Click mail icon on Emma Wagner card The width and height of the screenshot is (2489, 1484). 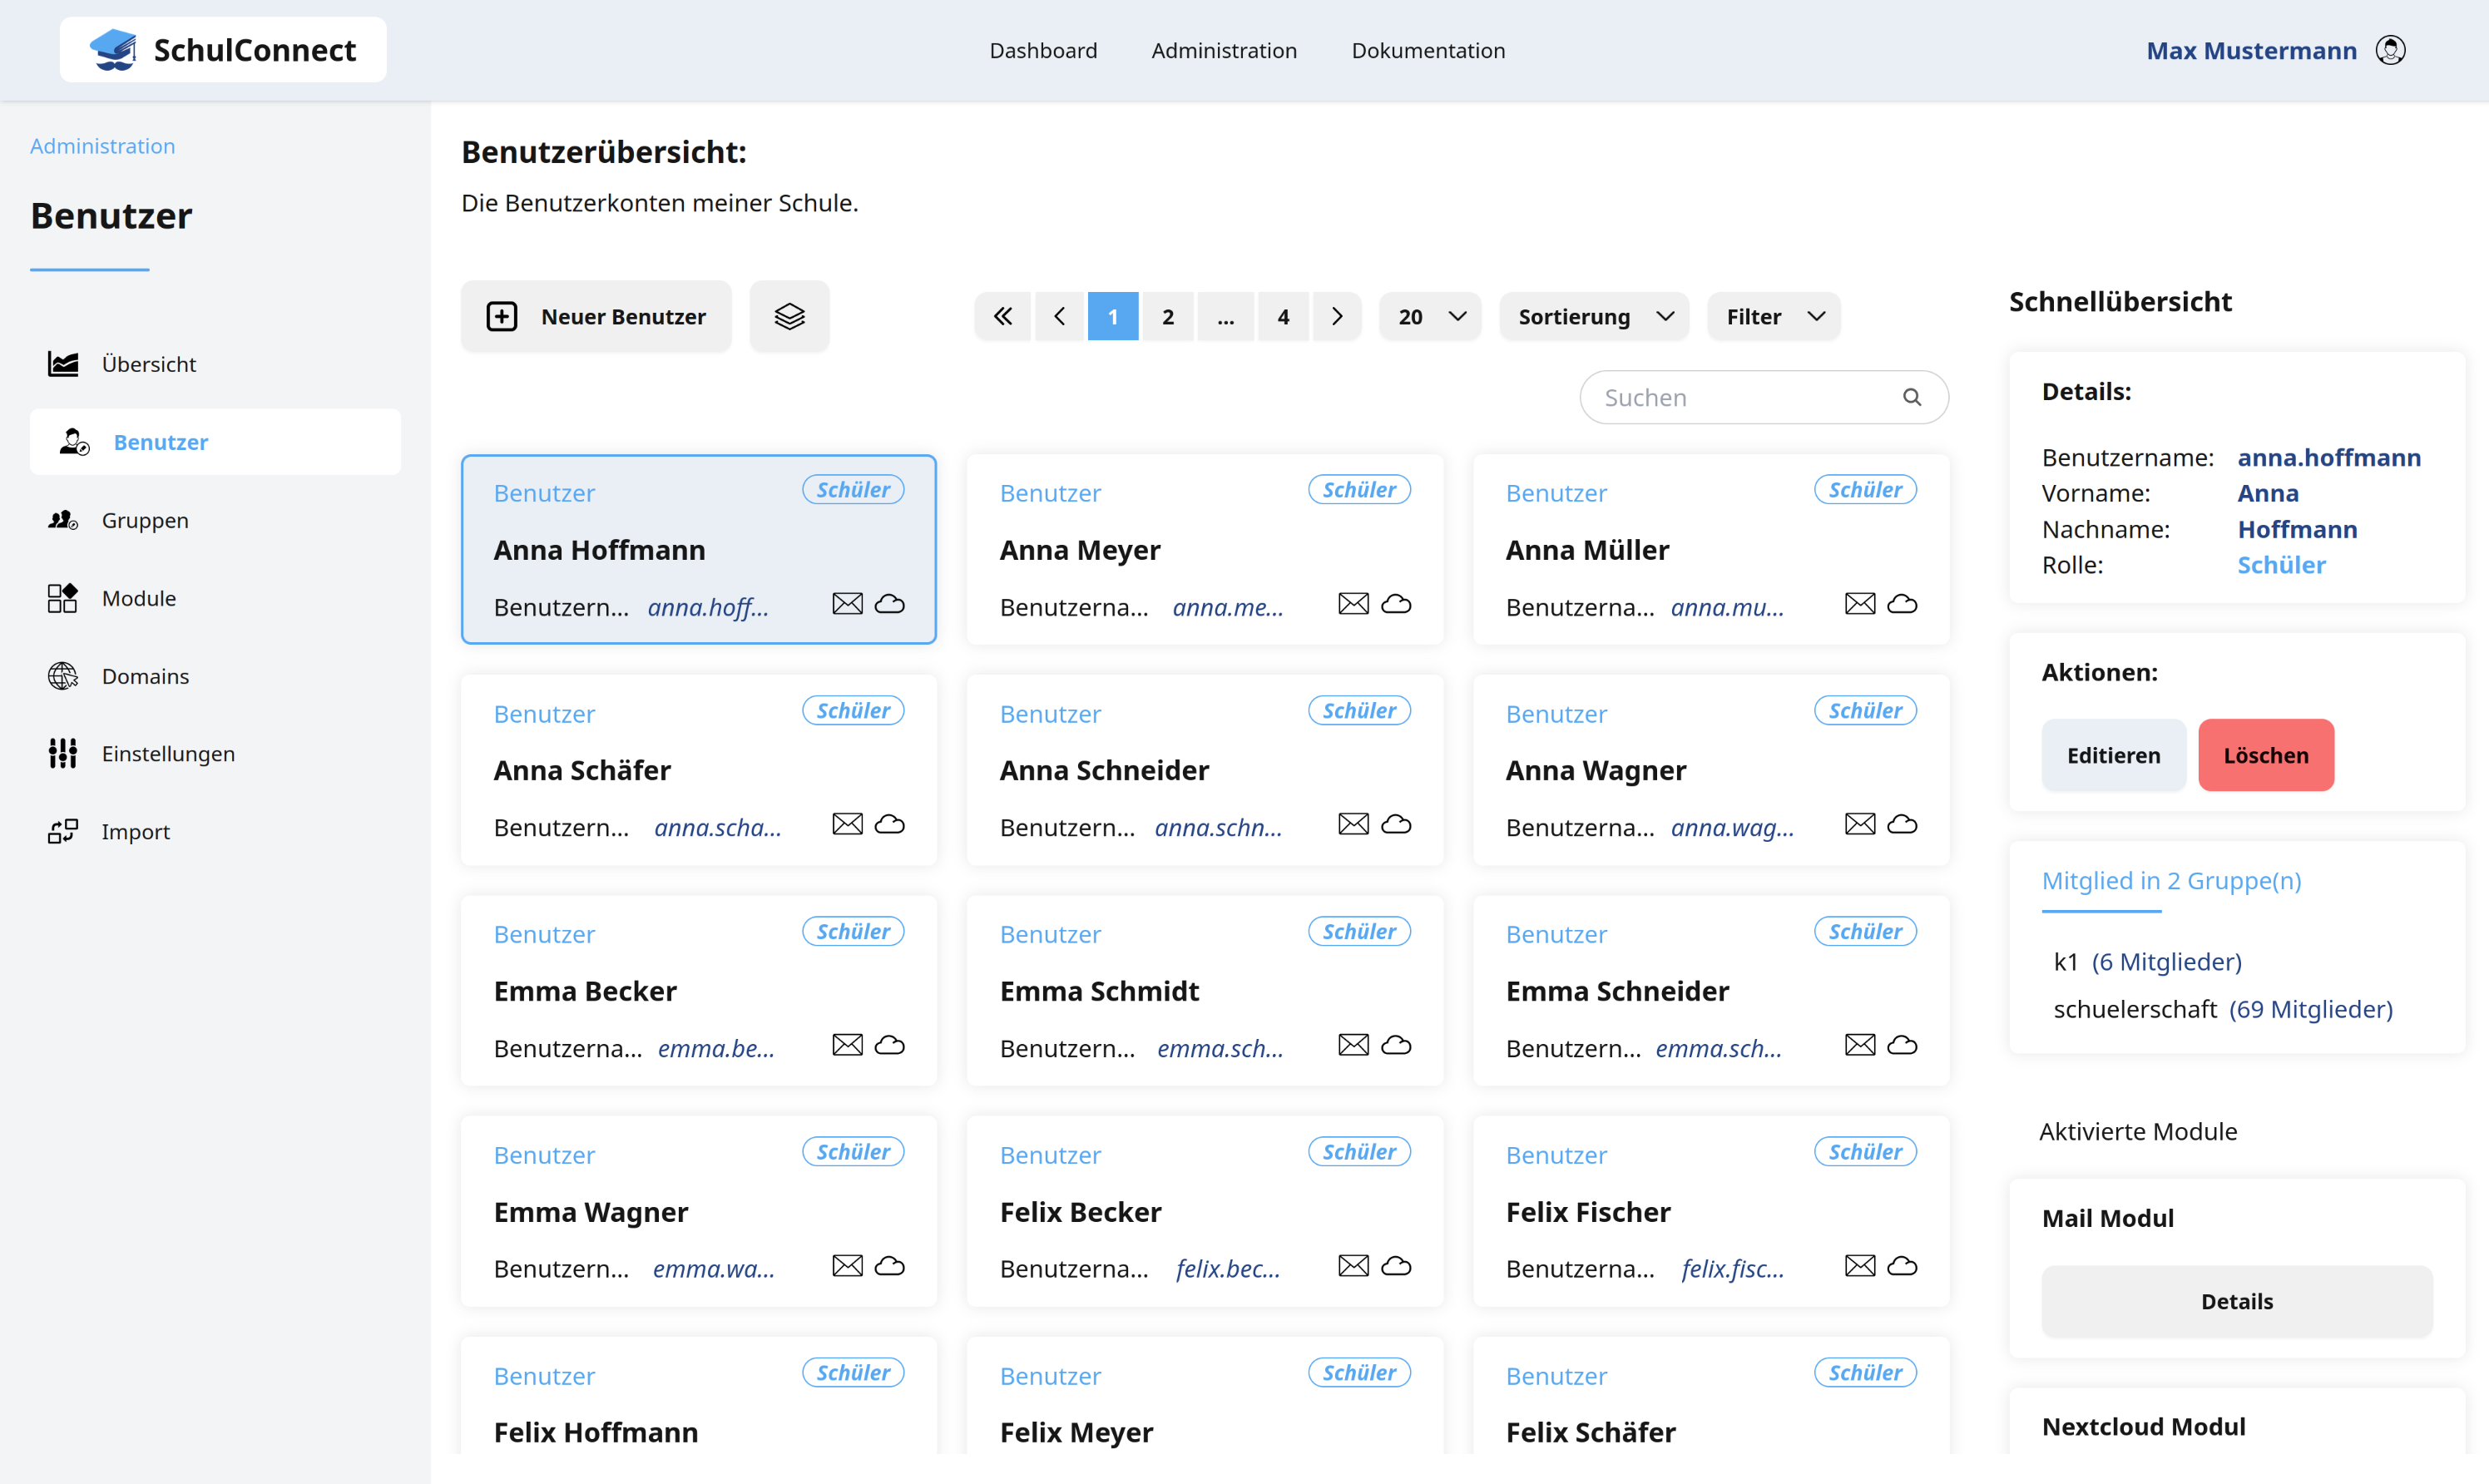pos(847,1266)
